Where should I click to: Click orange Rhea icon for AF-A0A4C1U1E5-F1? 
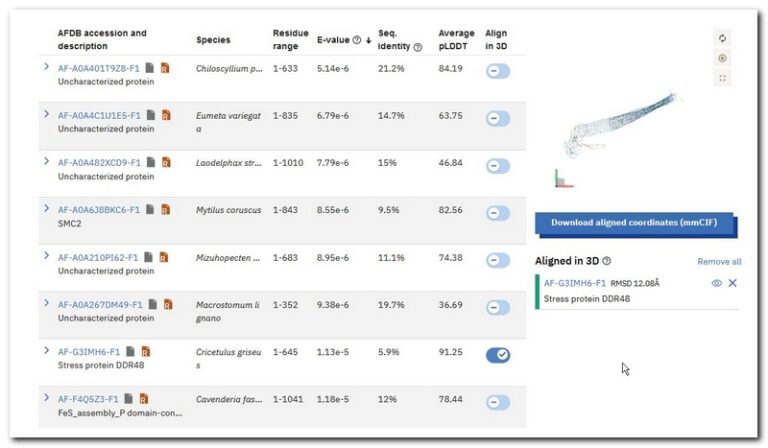click(166, 115)
